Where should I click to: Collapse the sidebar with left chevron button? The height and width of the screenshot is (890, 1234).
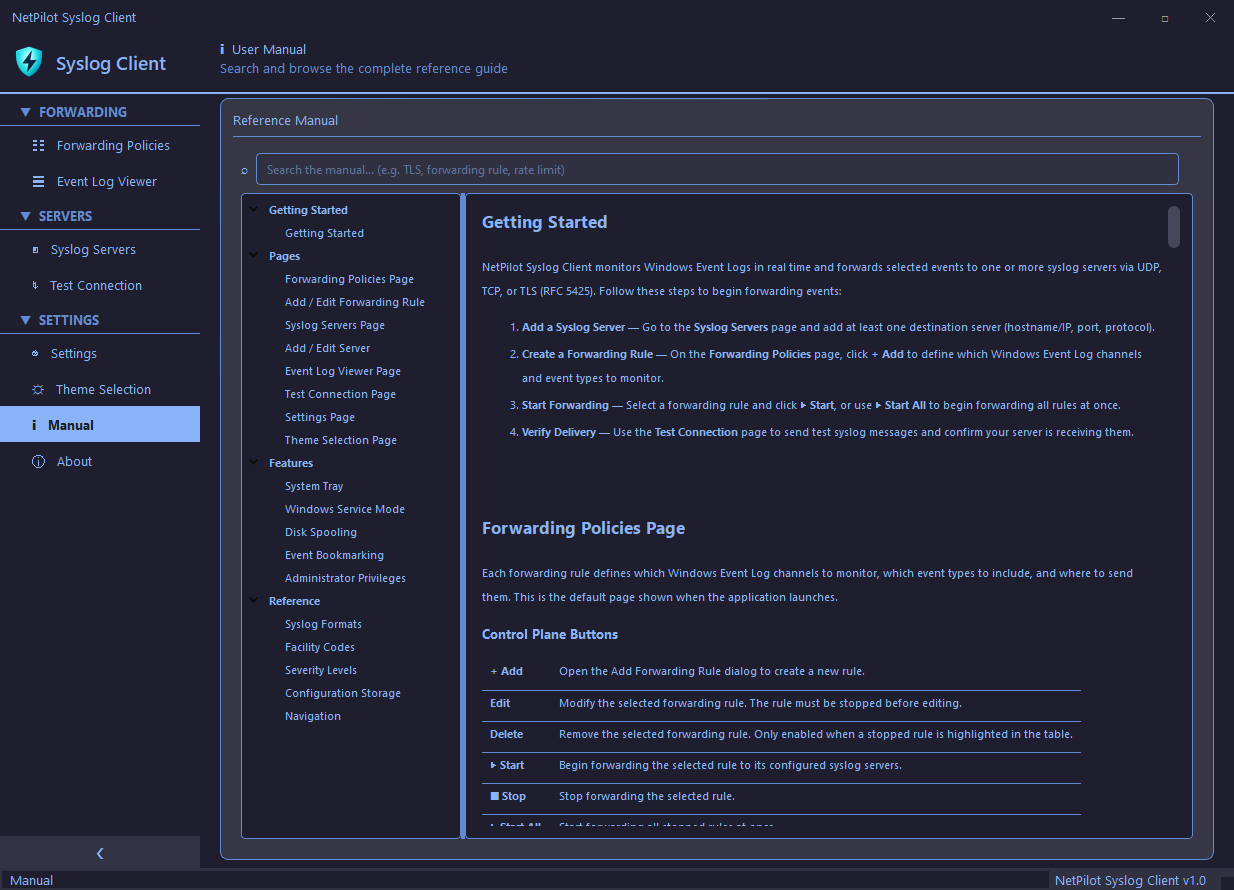pyautogui.click(x=100, y=853)
